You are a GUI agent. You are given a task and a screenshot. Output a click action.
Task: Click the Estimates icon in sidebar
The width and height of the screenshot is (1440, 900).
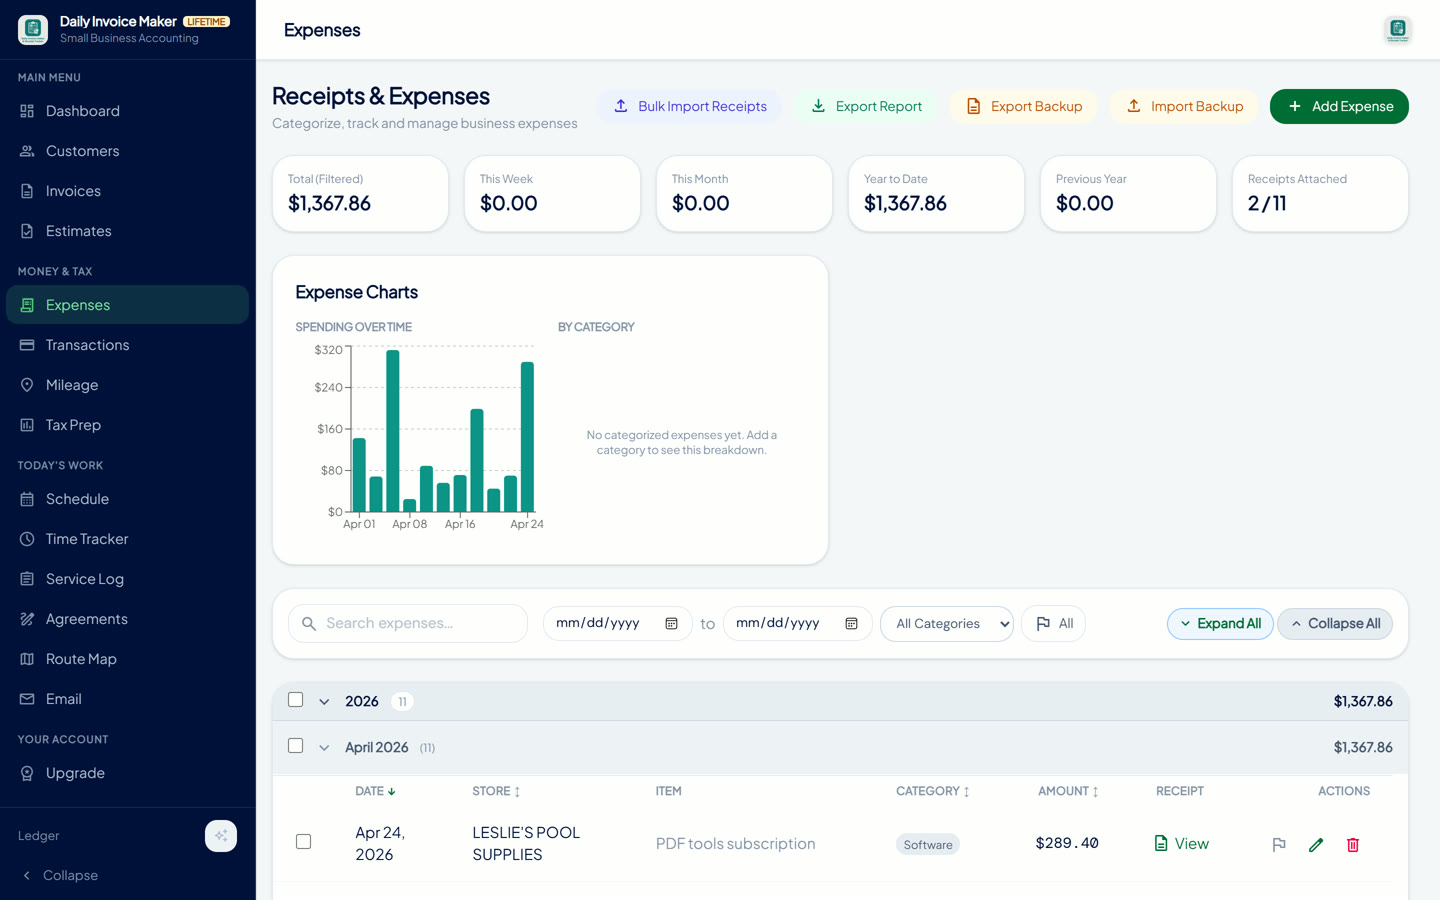[27, 231]
